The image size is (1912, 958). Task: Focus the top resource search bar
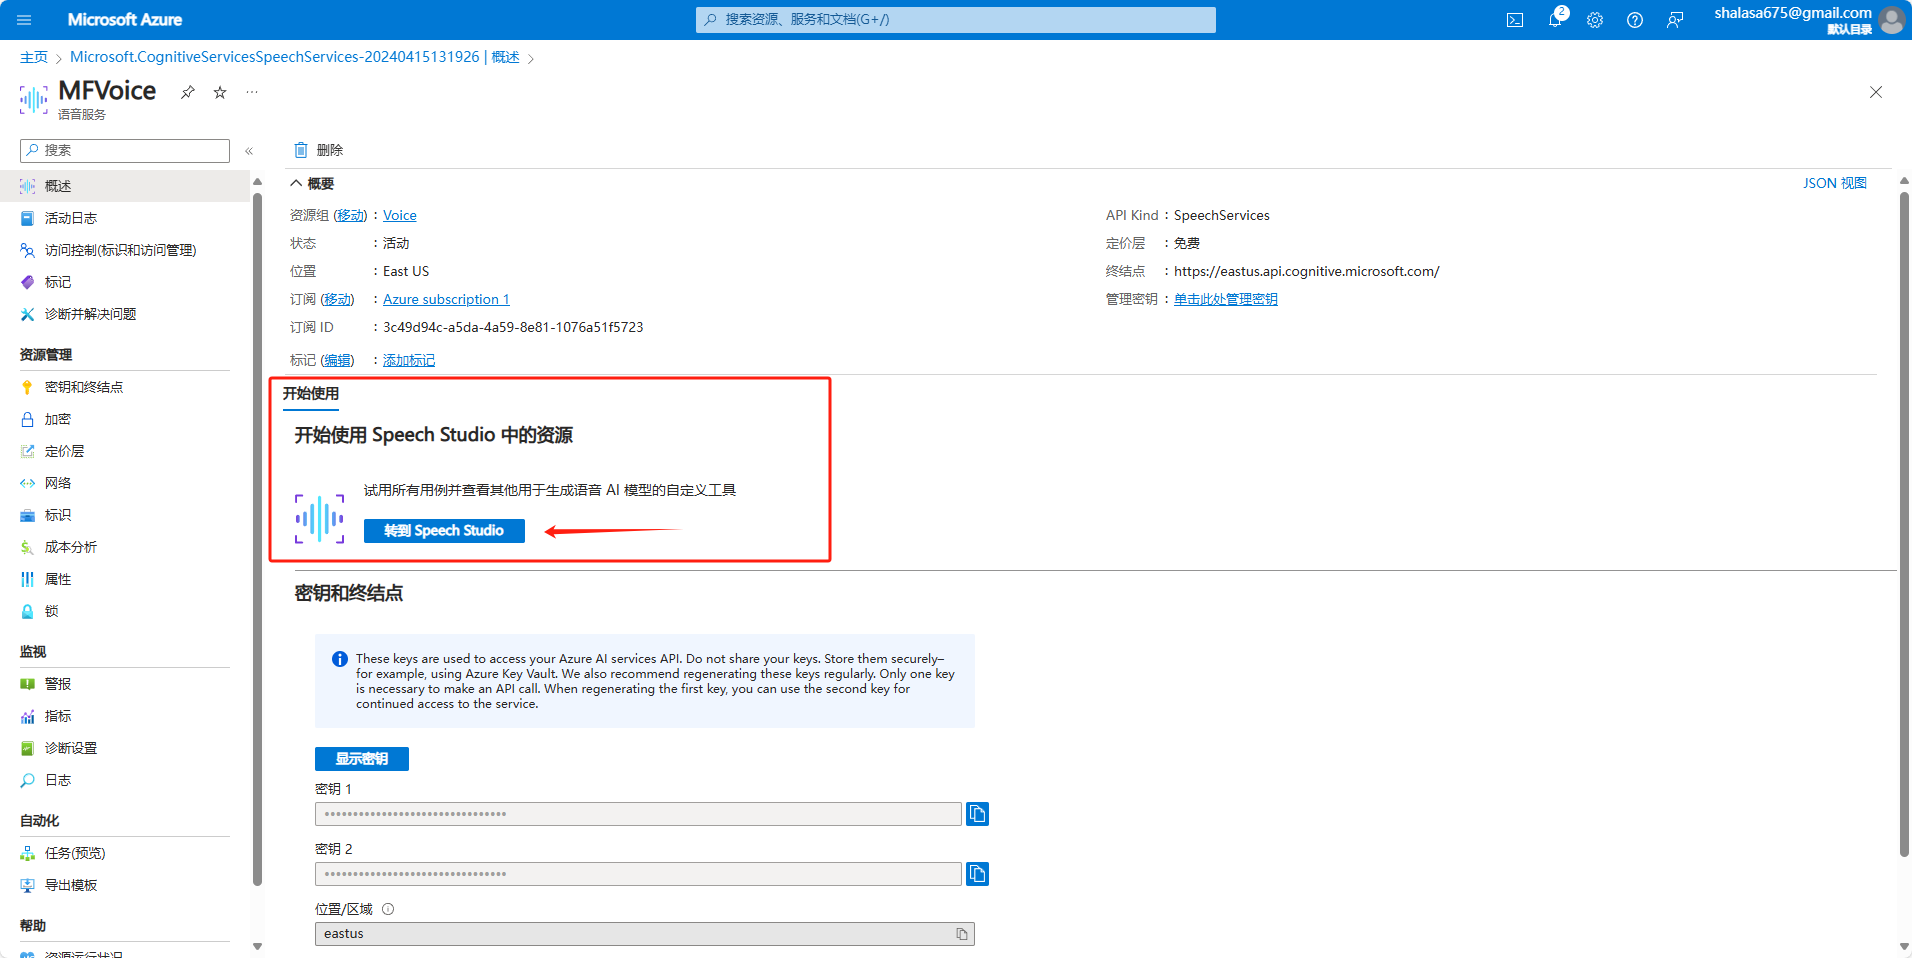(x=956, y=20)
